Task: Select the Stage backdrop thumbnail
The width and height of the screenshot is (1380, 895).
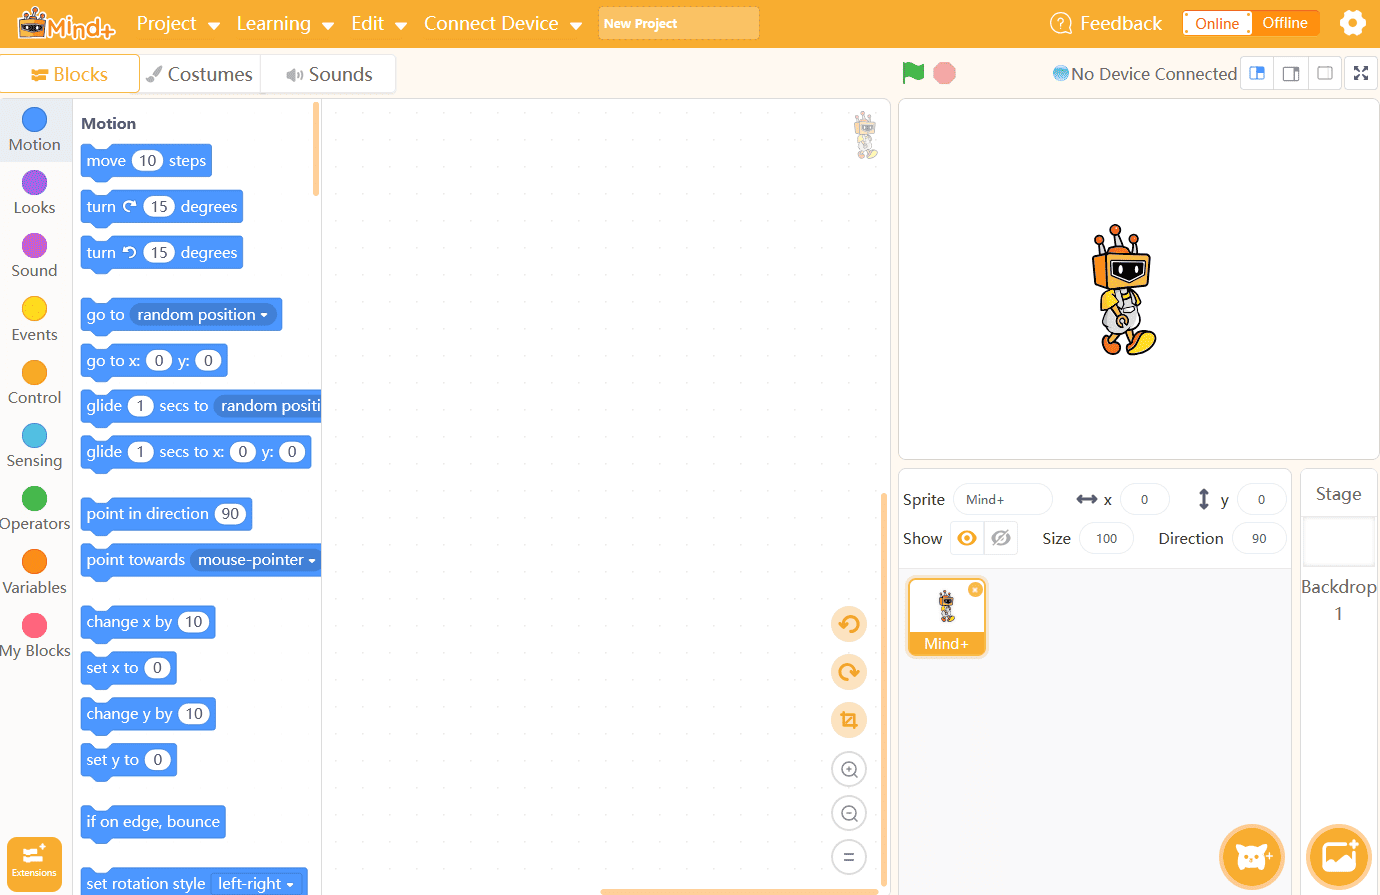Action: 1339,542
